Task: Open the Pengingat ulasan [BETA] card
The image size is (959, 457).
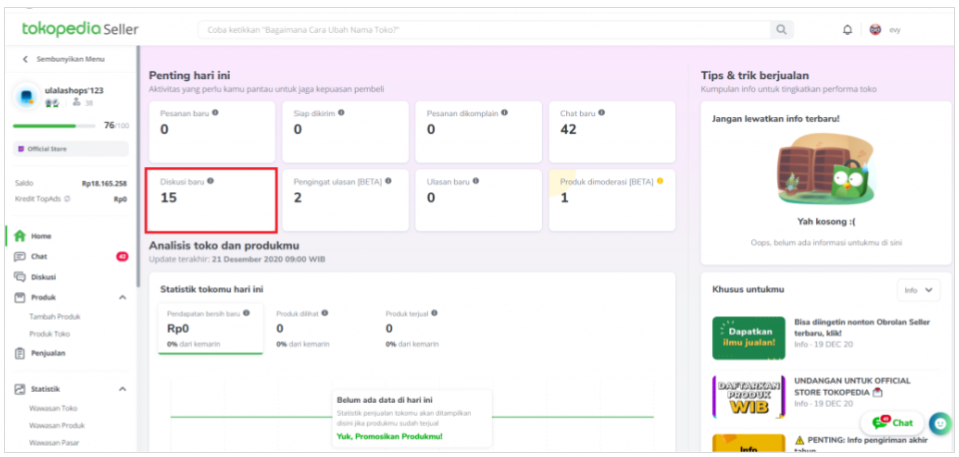Action: [345, 200]
